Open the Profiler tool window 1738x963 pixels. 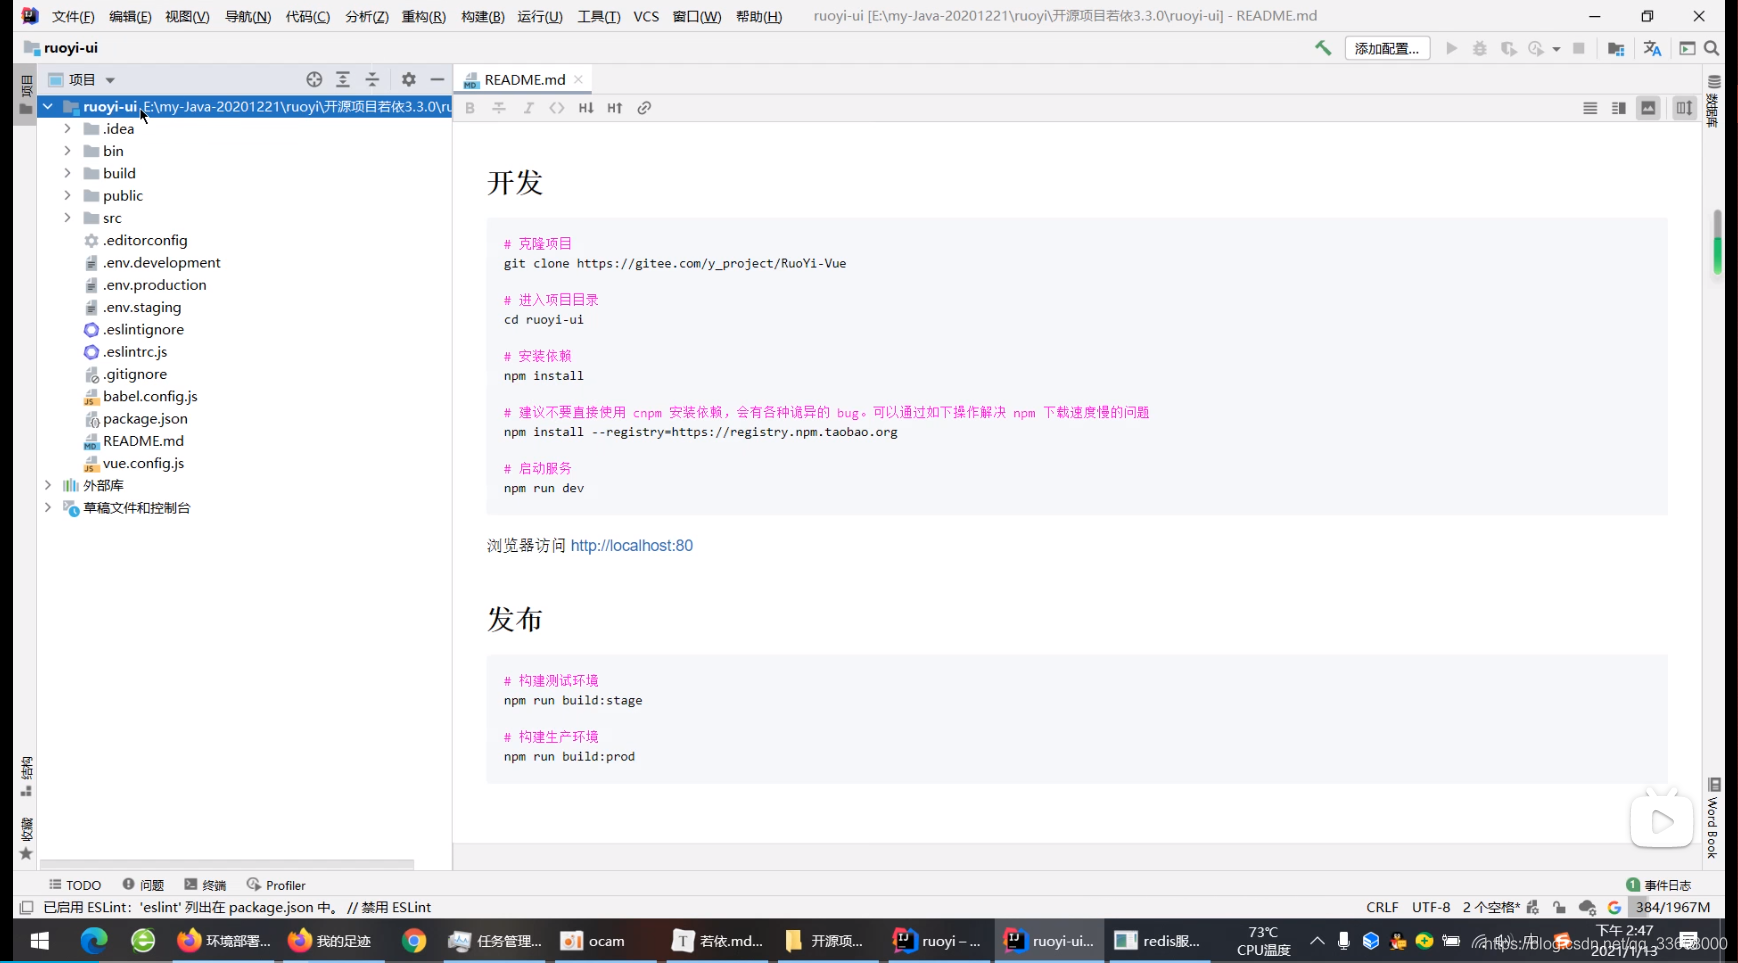pos(276,885)
